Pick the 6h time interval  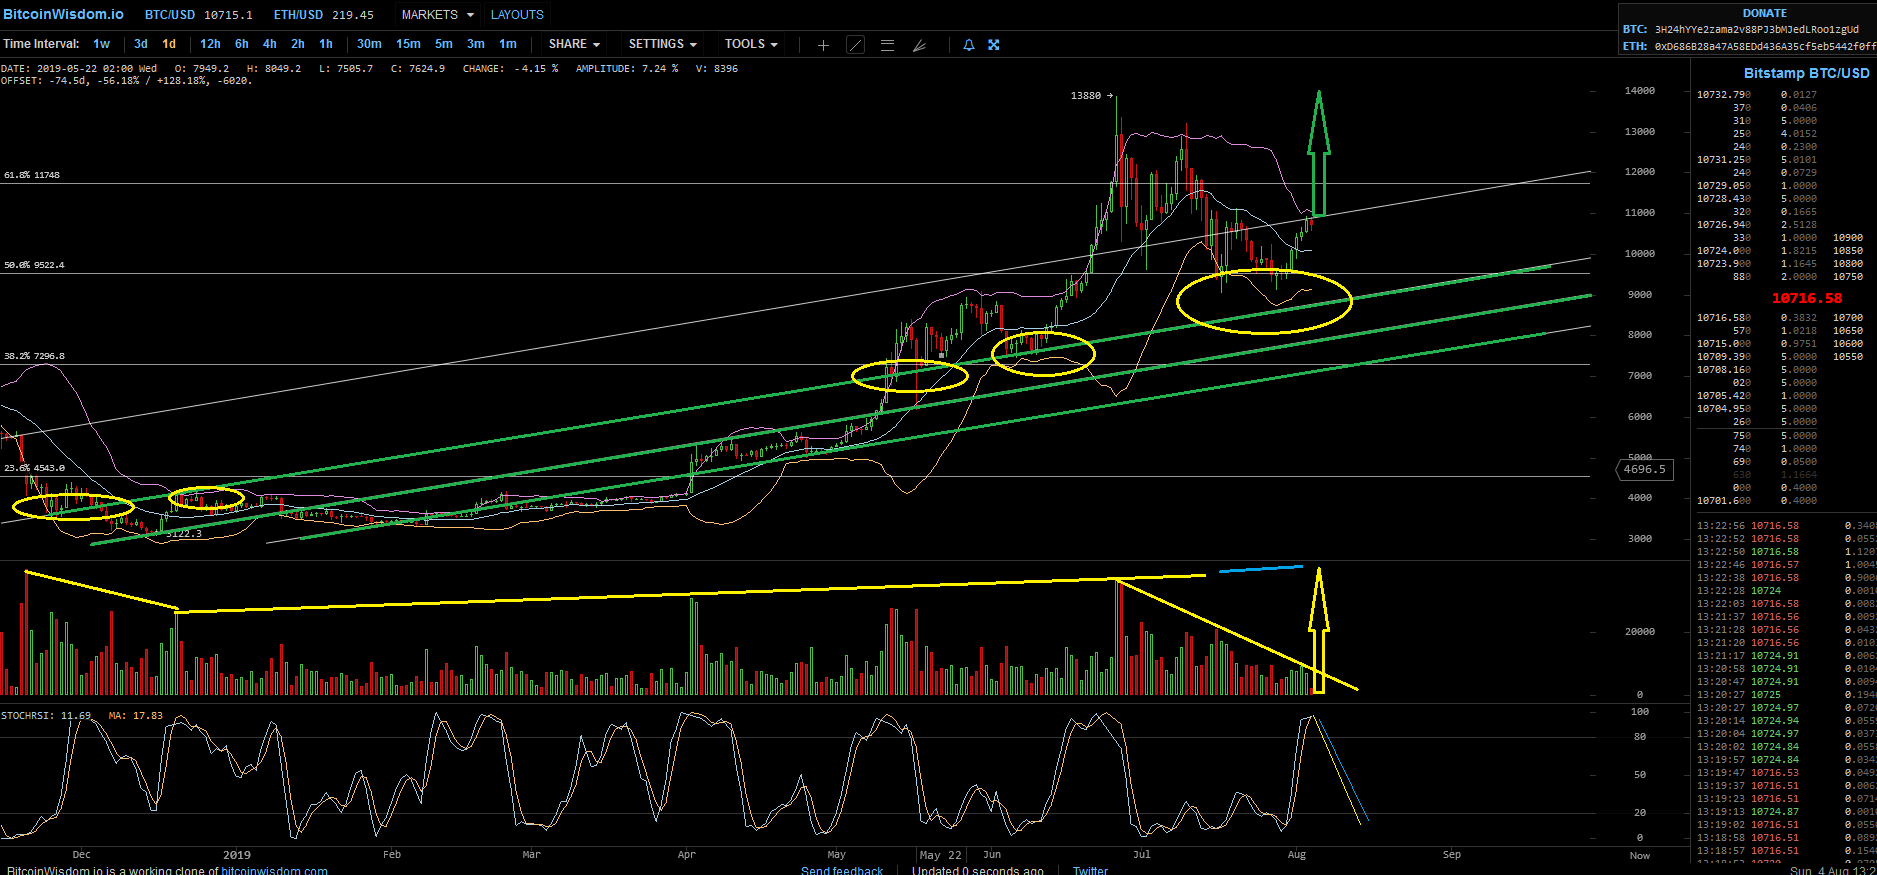[242, 44]
